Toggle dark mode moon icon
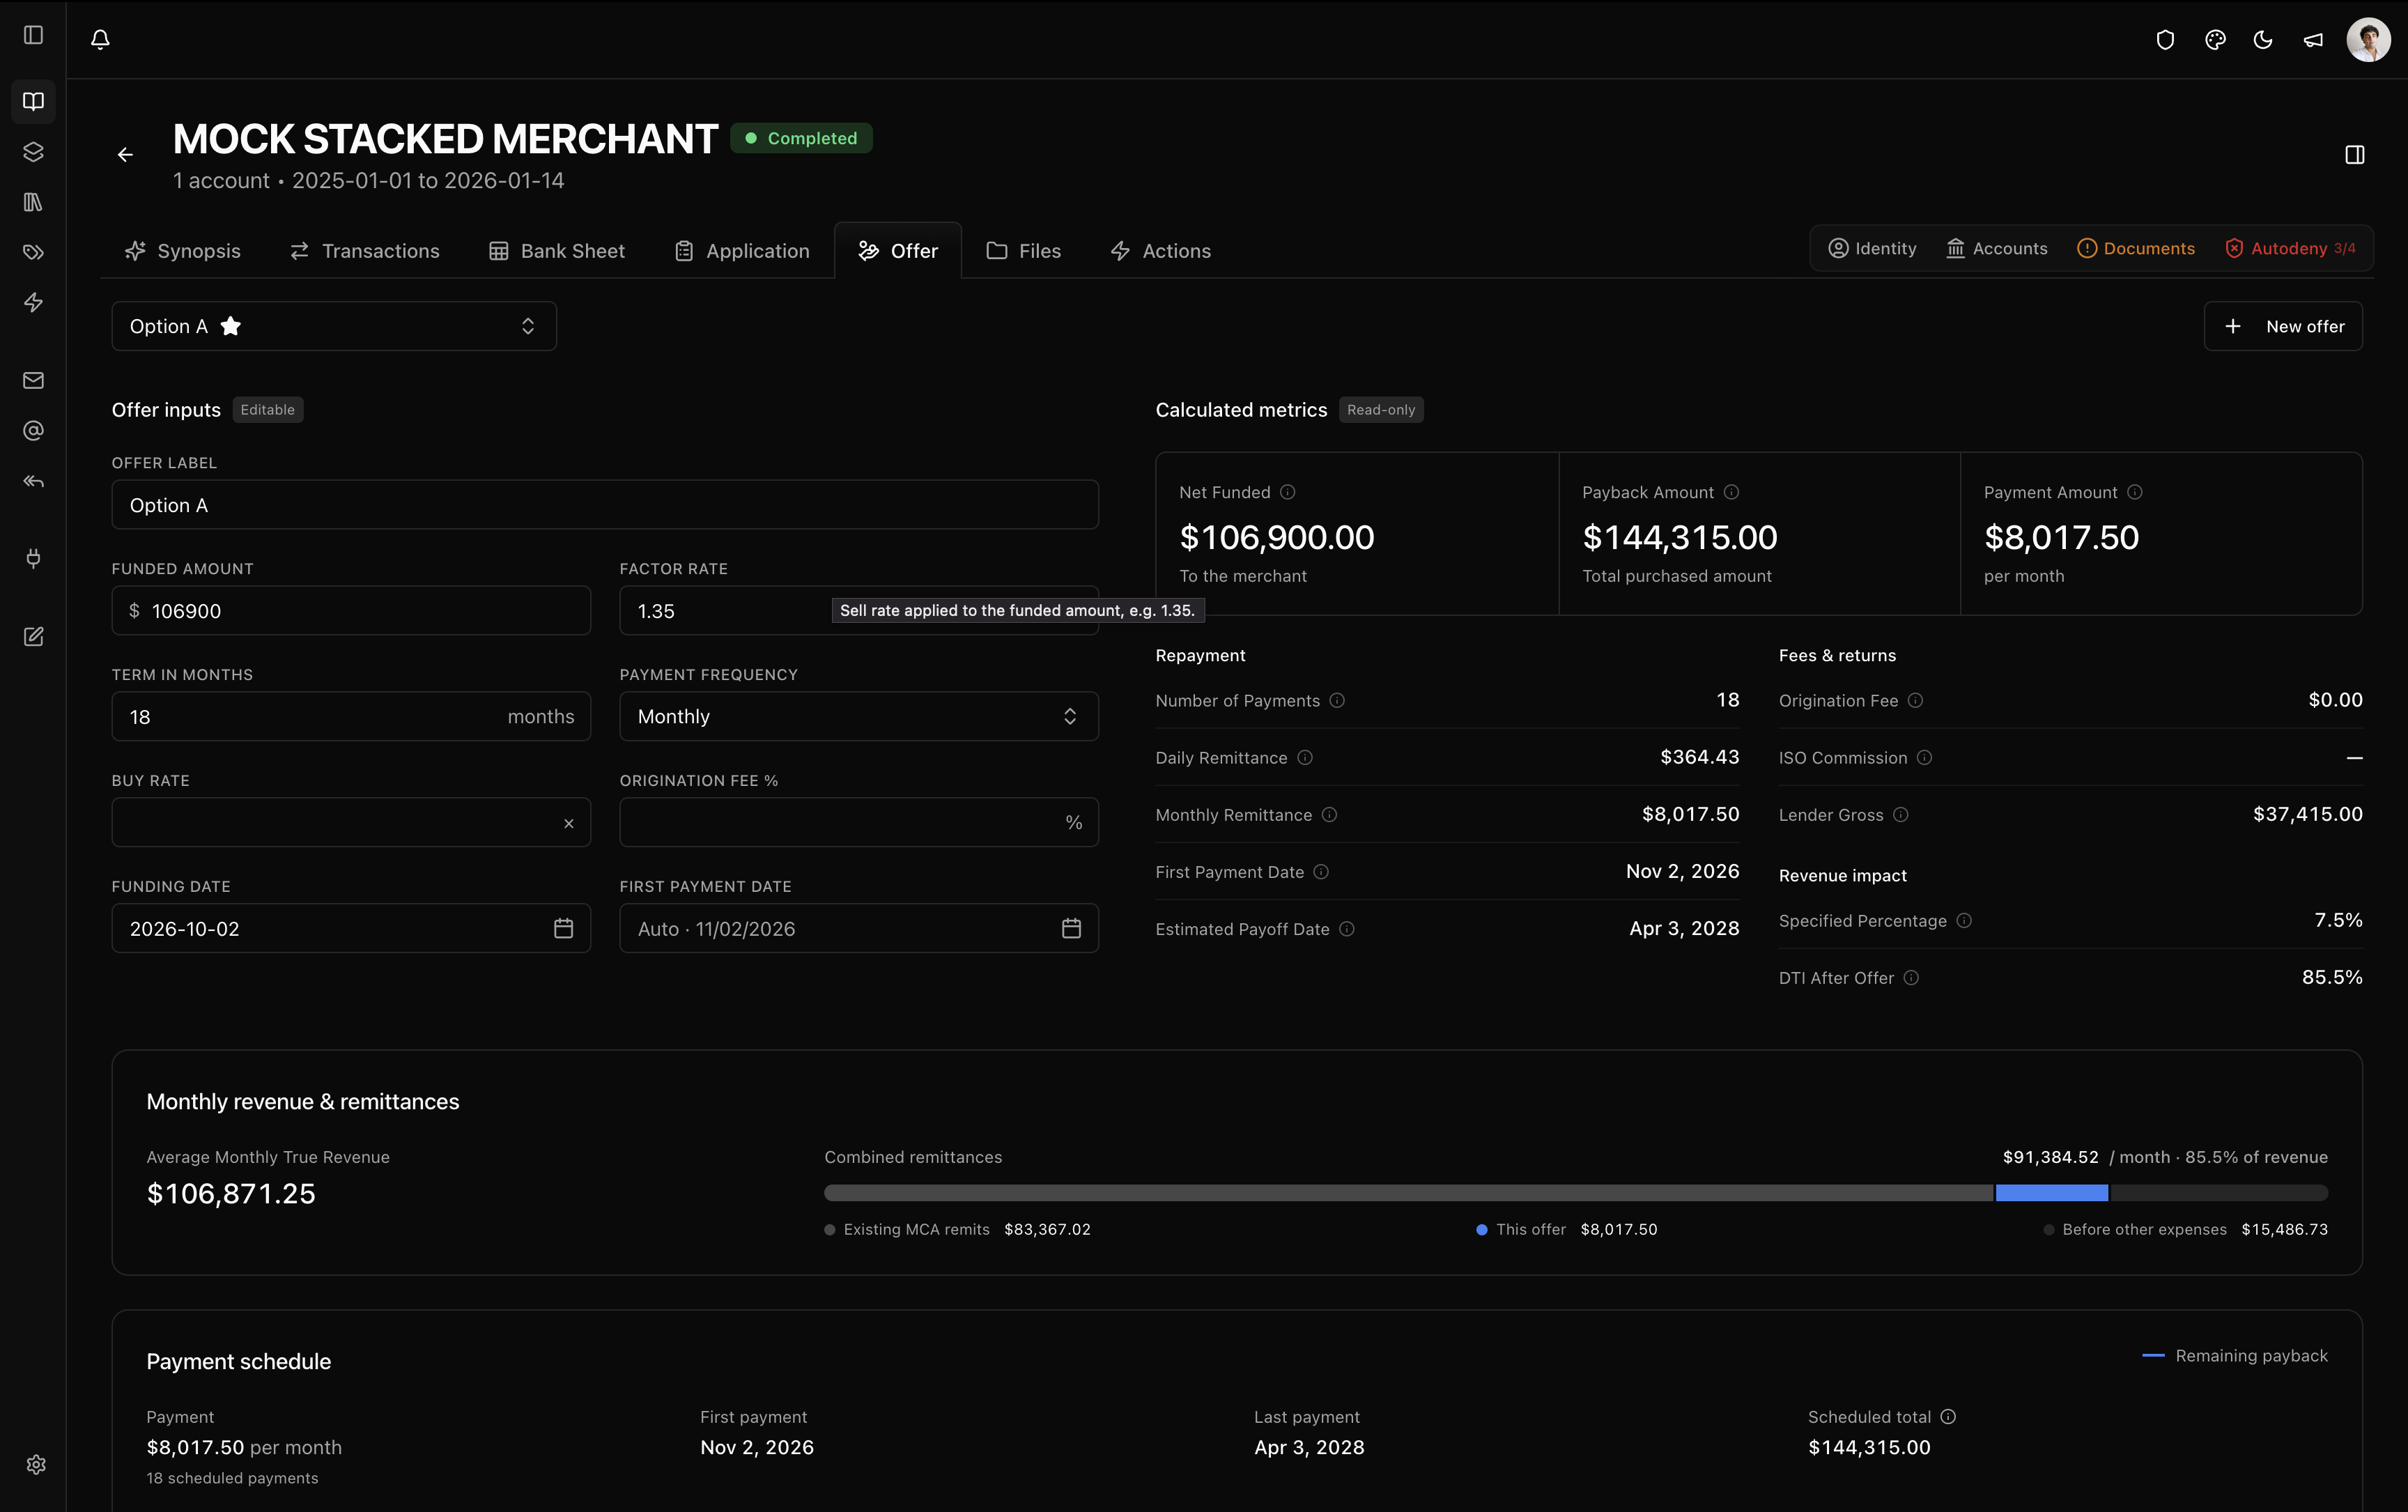Screen dimensions: 2408x1512 pyautogui.click(x=2263, y=40)
